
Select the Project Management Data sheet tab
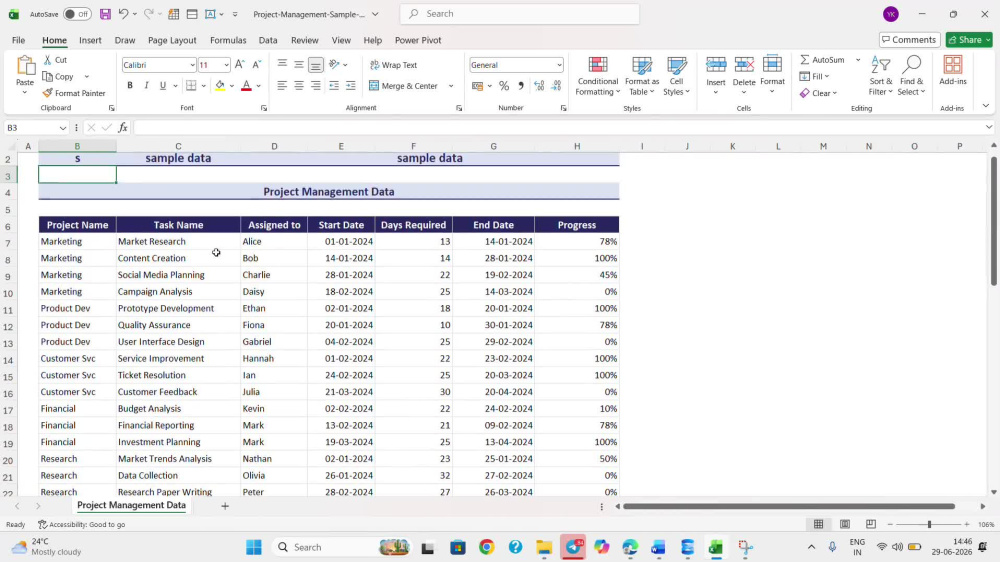pos(131,505)
